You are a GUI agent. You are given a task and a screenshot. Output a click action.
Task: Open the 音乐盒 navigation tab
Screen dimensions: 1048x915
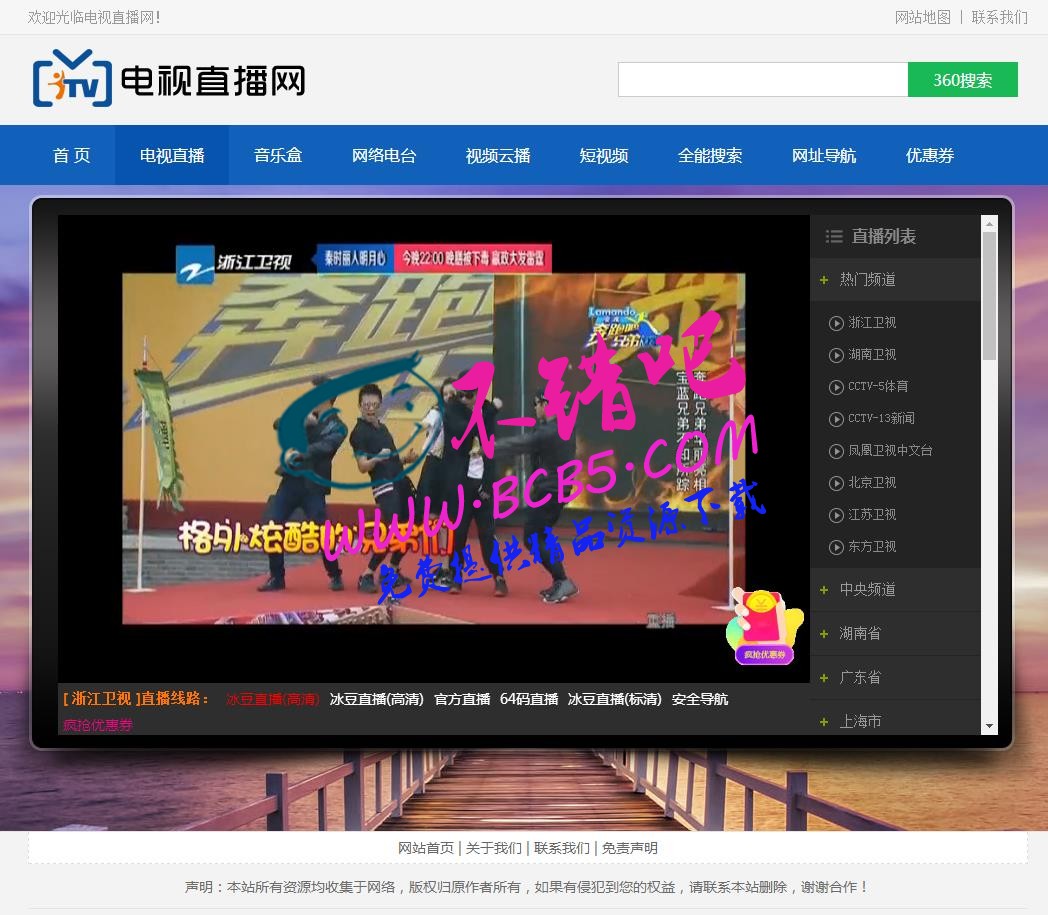tap(278, 156)
